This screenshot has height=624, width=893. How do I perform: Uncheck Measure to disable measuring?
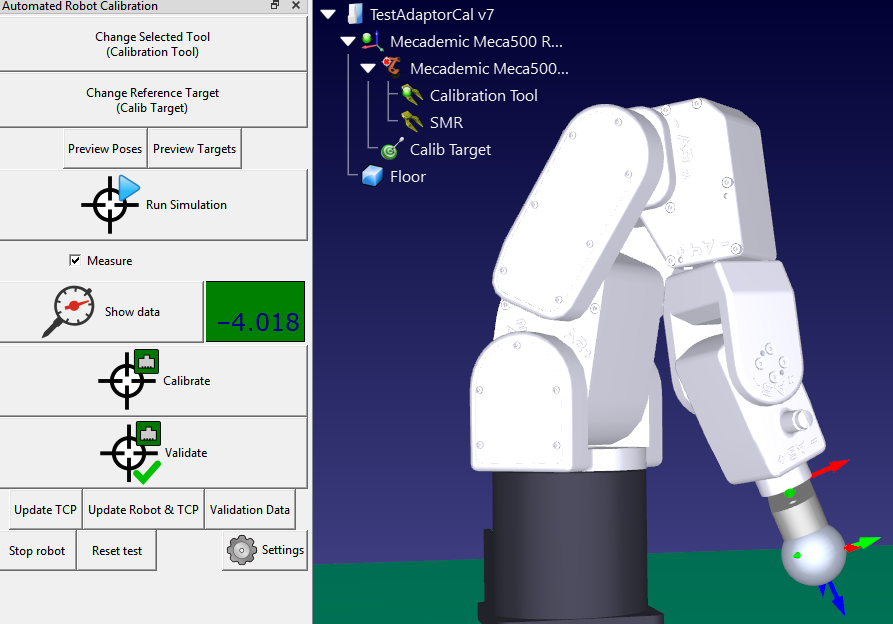(75, 260)
